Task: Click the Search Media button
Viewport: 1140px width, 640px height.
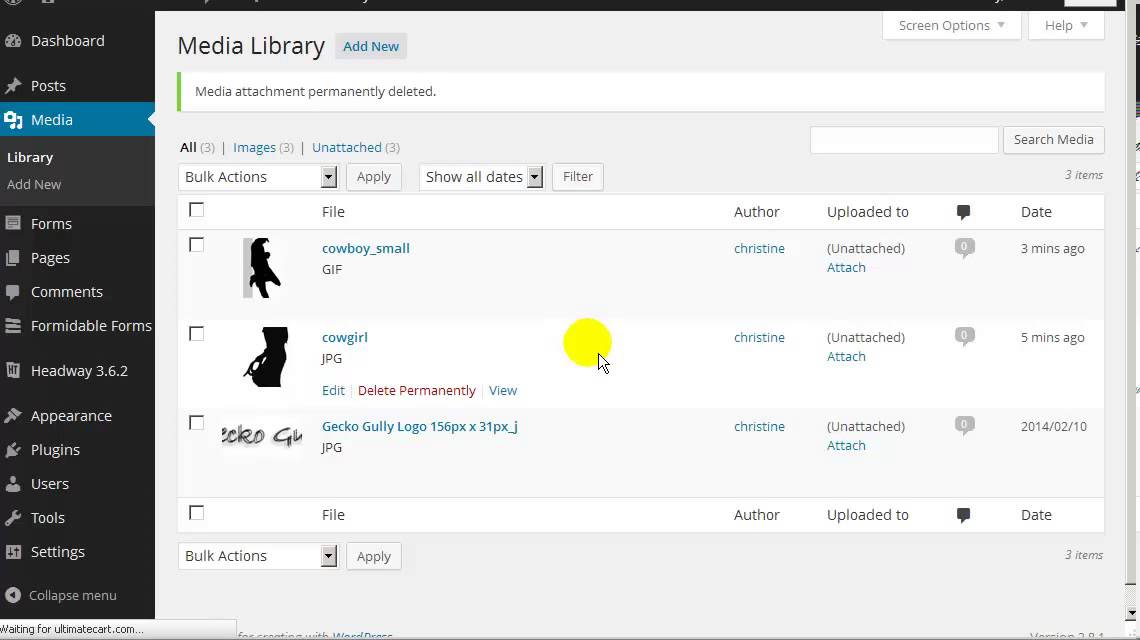Action: (1053, 140)
